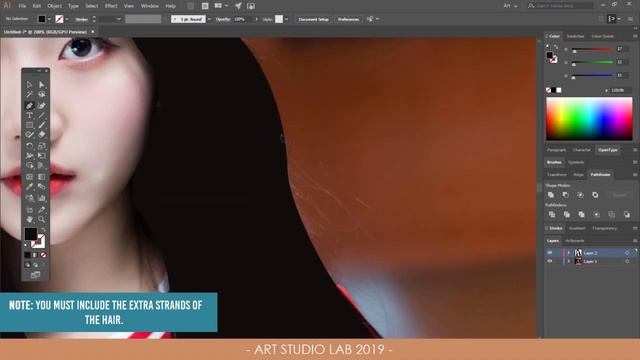The width and height of the screenshot is (640, 360).
Task: Click the color spectrum picker
Action: point(589,119)
